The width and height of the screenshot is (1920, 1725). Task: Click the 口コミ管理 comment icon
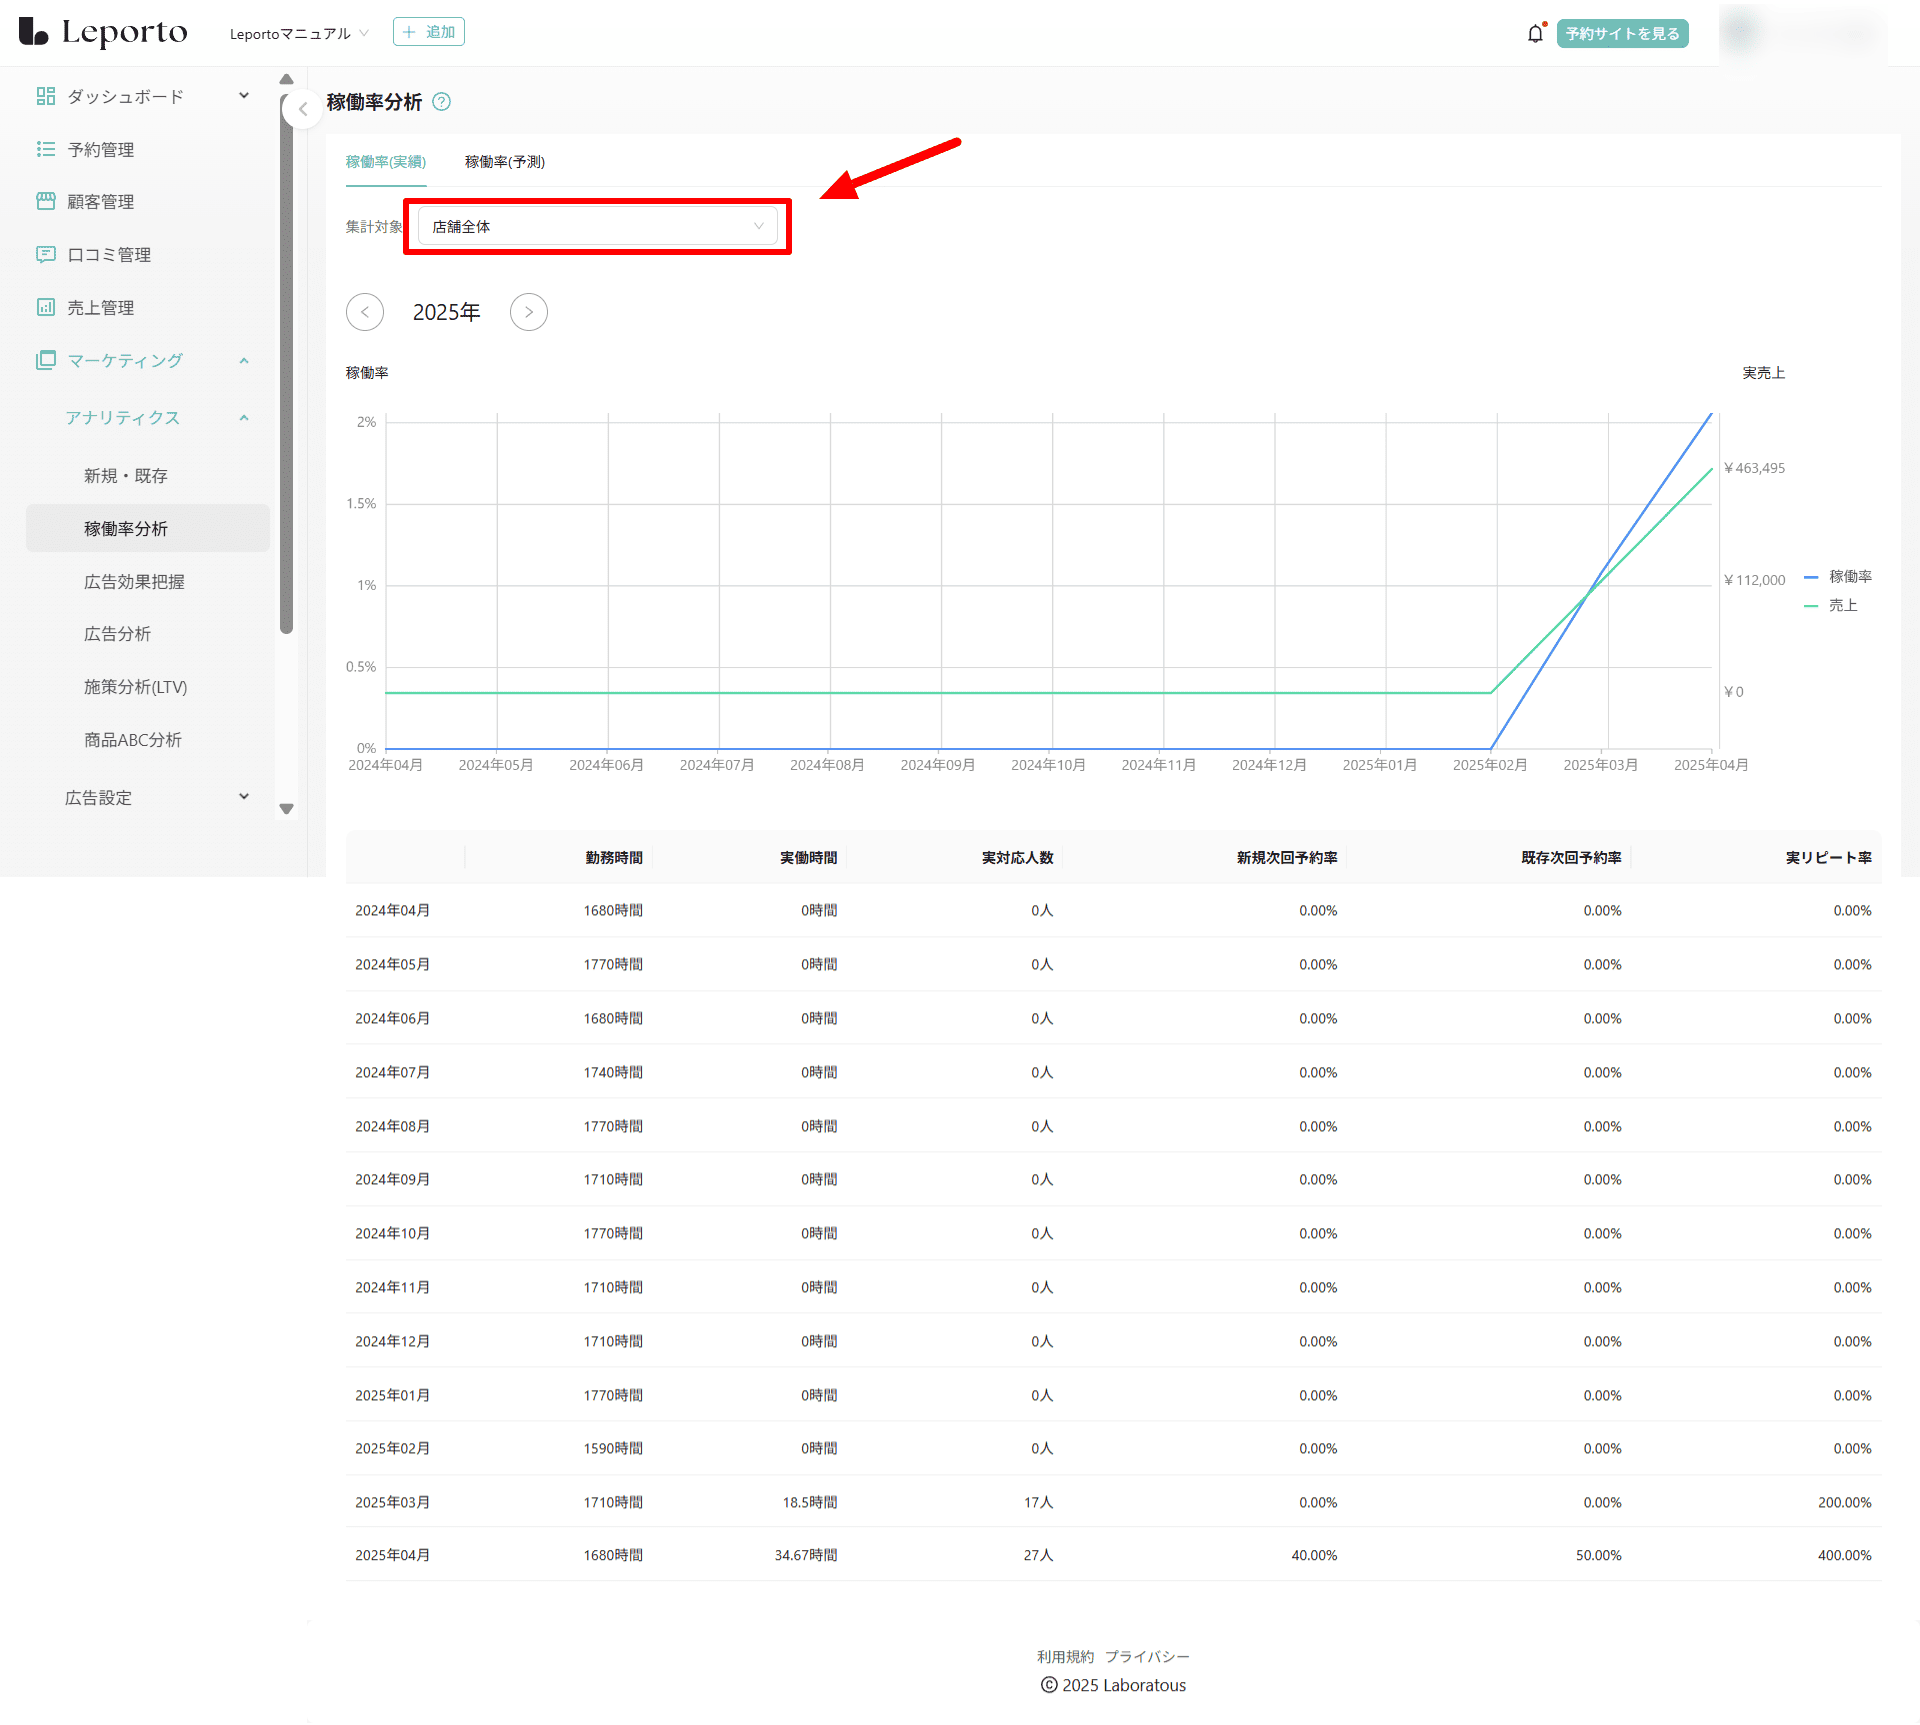click(x=46, y=254)
